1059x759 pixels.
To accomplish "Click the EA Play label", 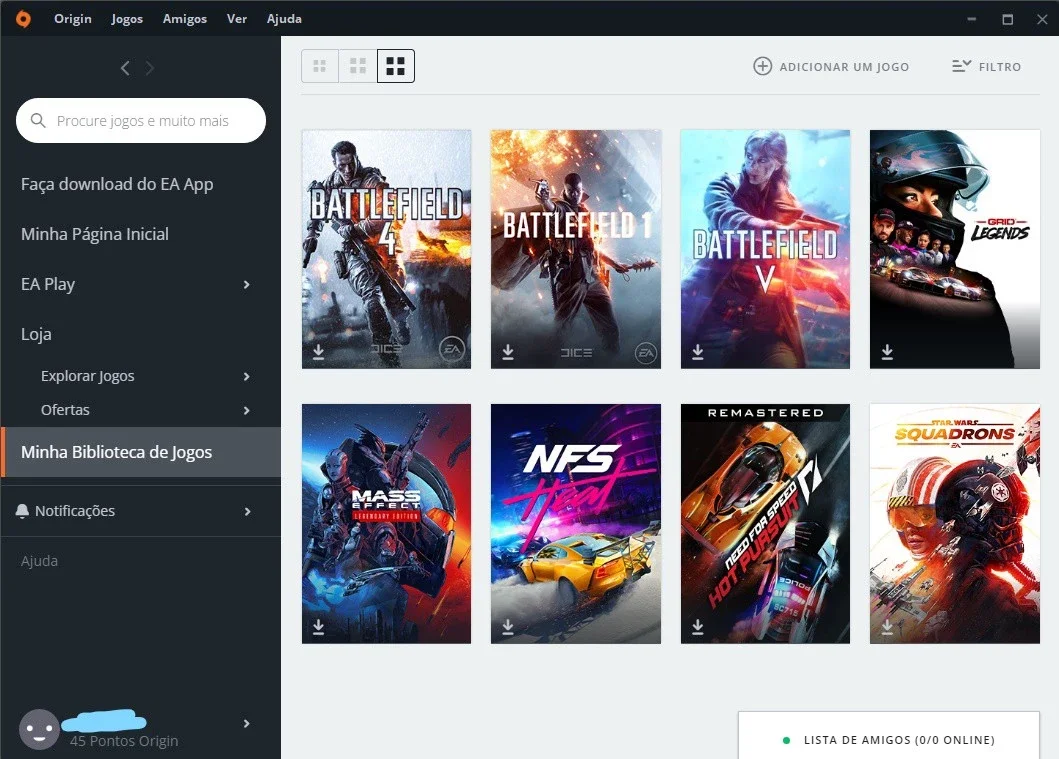I will (x=48, y=284).
